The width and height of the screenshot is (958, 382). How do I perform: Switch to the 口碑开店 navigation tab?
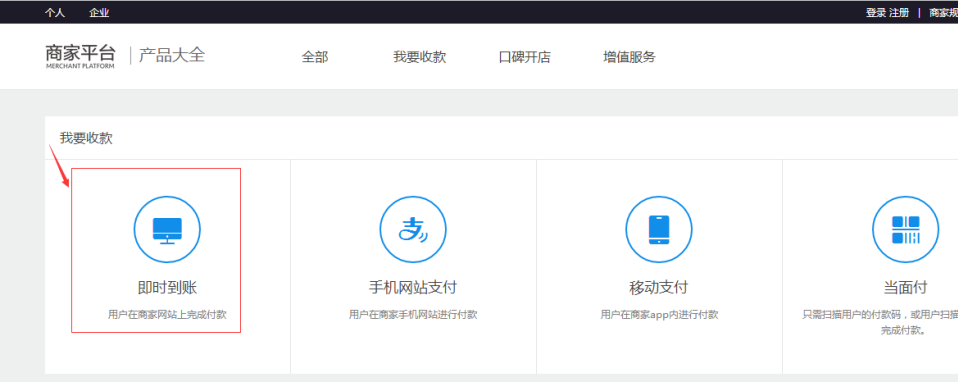point(525,57)
